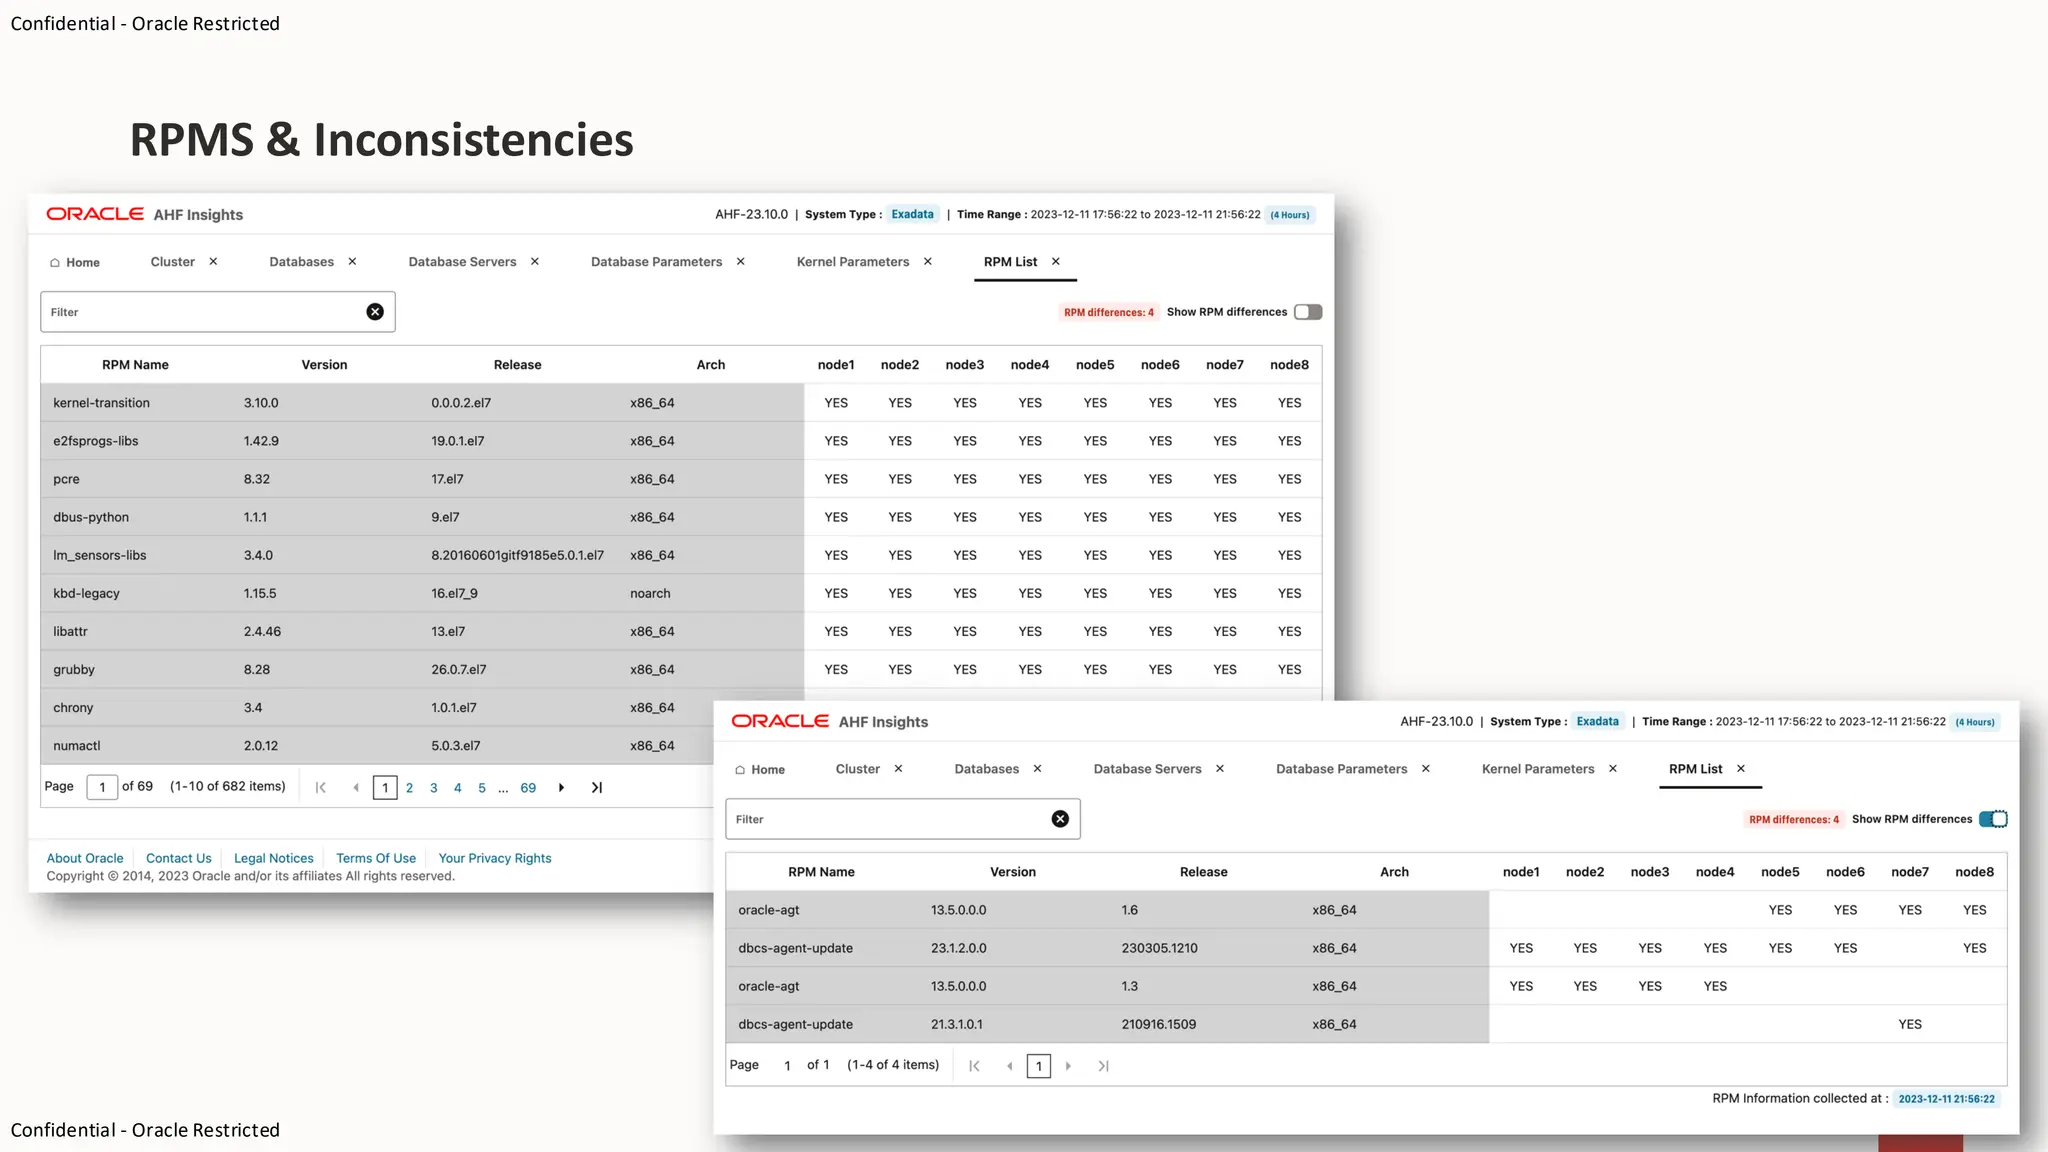The width and height of the screenshot is (2048, 1152).
Task: Jump to last page in back window pagination
Action: pos(597,788)
